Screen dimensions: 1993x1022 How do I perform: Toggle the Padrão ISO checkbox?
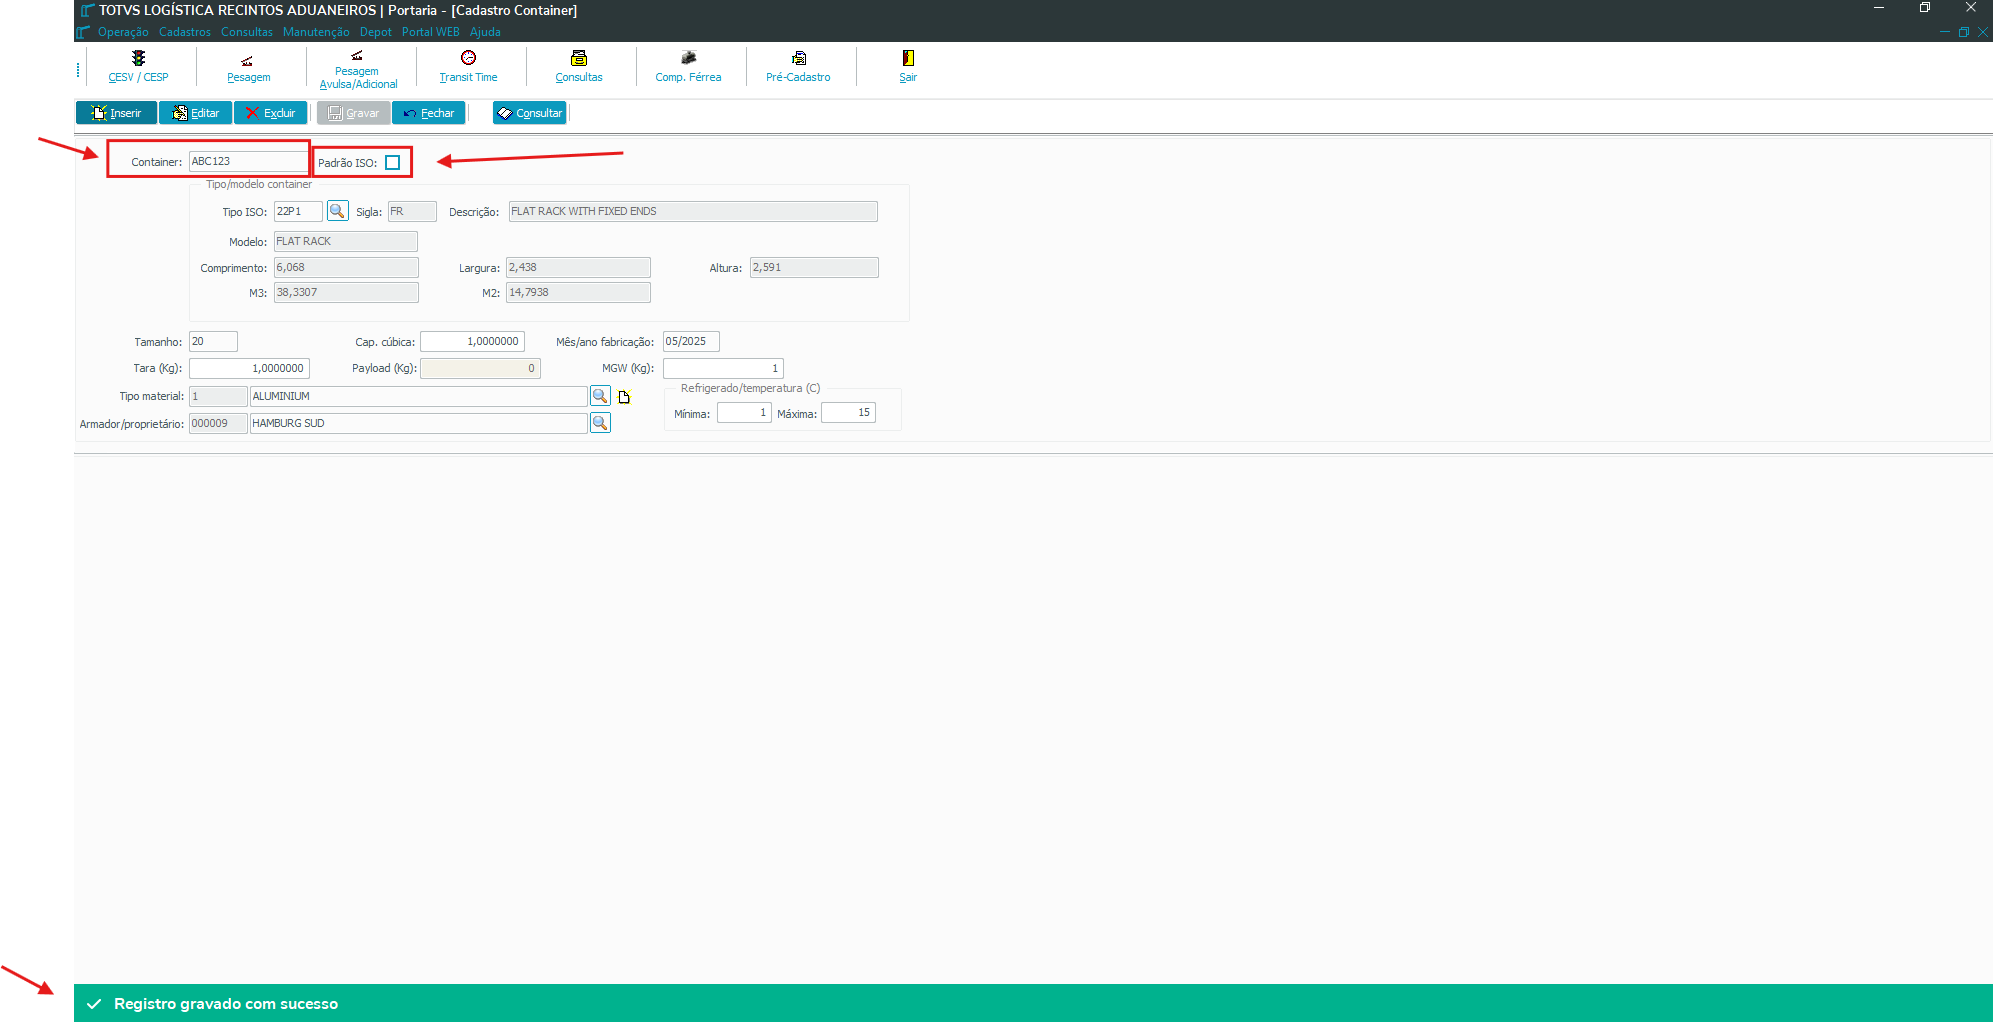(393, 163)
